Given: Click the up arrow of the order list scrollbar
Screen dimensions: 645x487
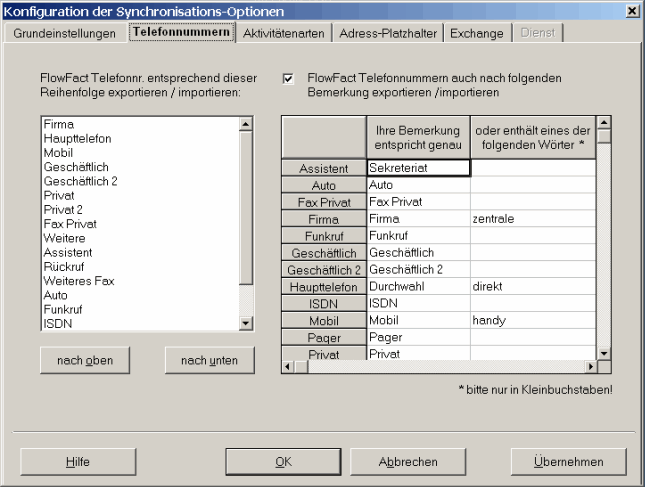Looking at the screenshot, I should (x=246, y=124).
